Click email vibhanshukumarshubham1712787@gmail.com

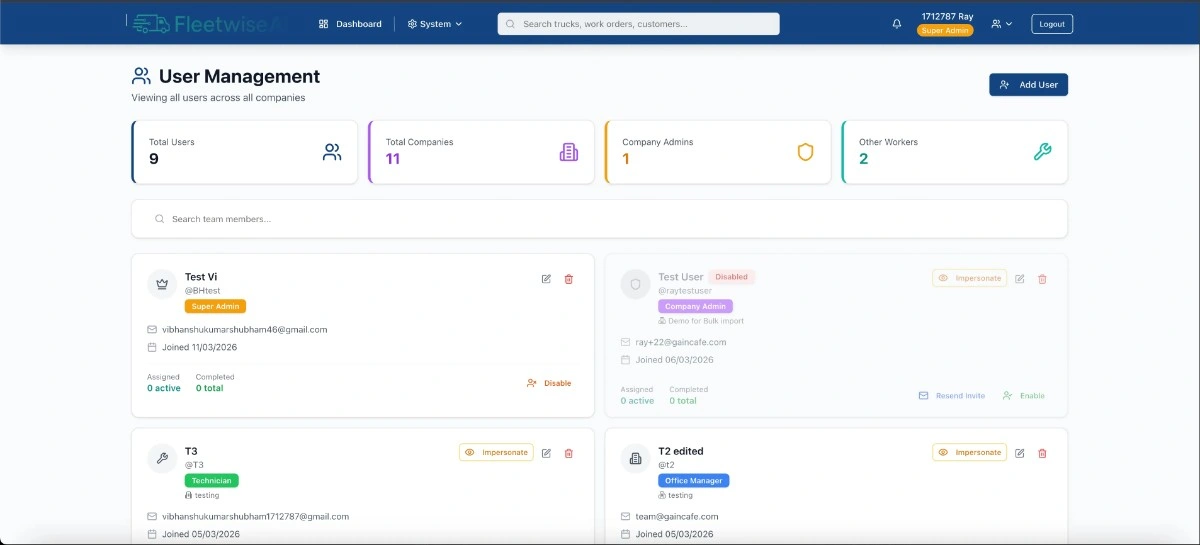256,517
